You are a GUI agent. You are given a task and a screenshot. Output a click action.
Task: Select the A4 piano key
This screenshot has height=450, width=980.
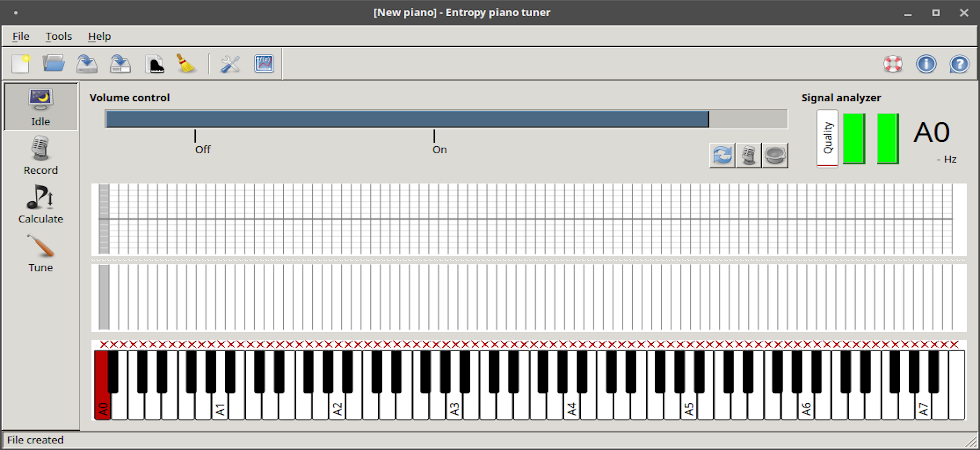[x=571, y=406]
